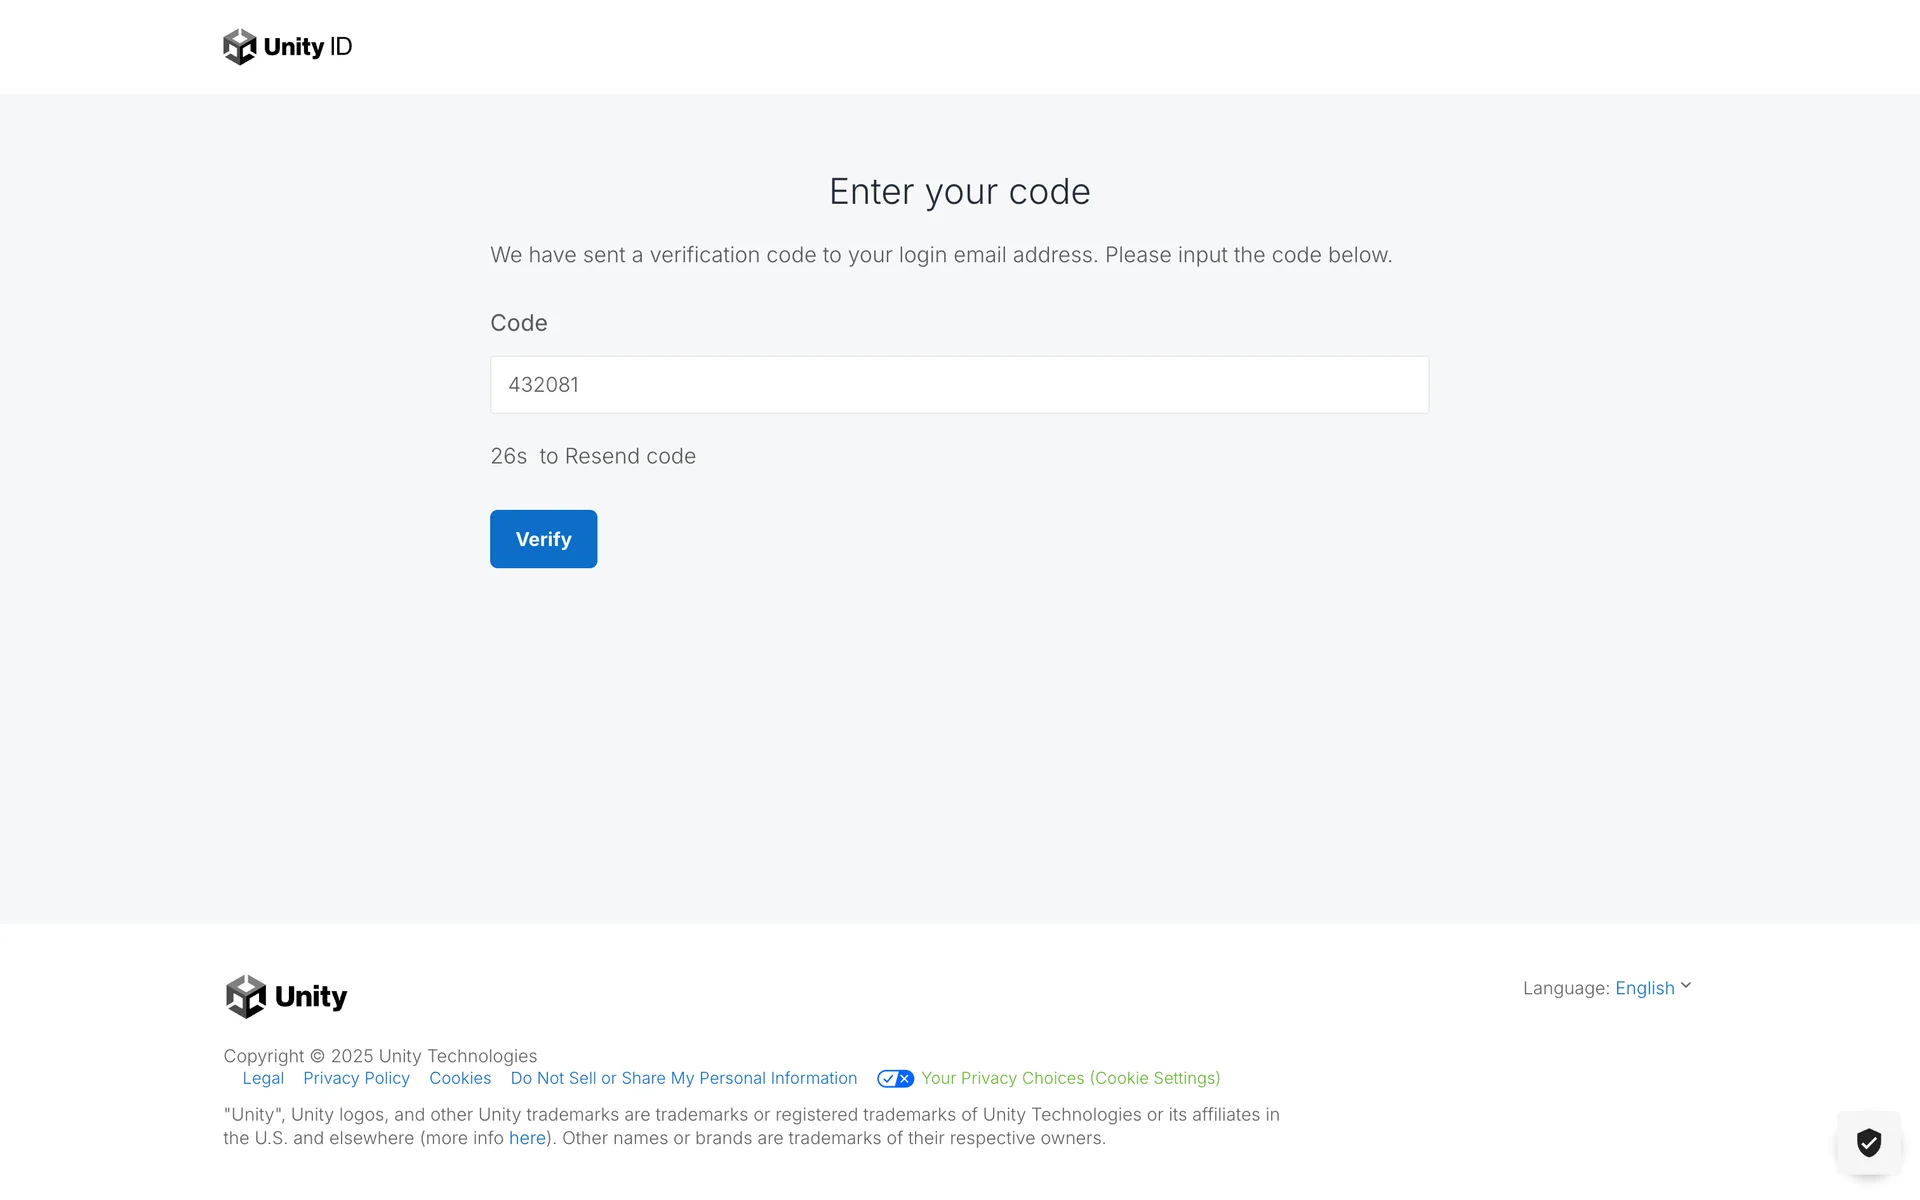Click the blue privacy choices check-and-x icon
This screenshot has width=1920, height=1200.
pyautogui.click(x=895, y=1079)
